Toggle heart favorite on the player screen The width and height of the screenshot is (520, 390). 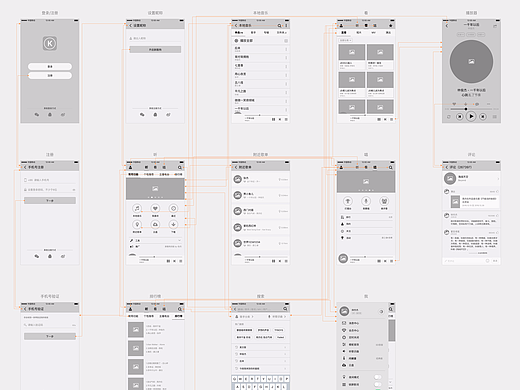tap(454, 104)
